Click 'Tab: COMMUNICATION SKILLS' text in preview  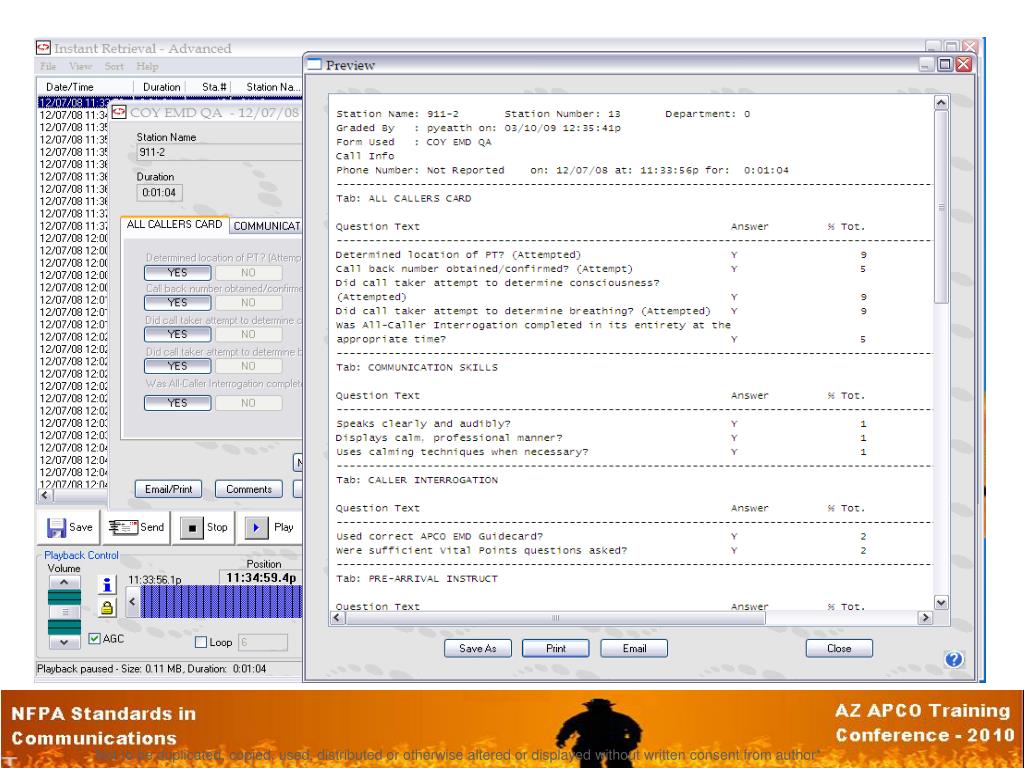(x=417, y=368)
